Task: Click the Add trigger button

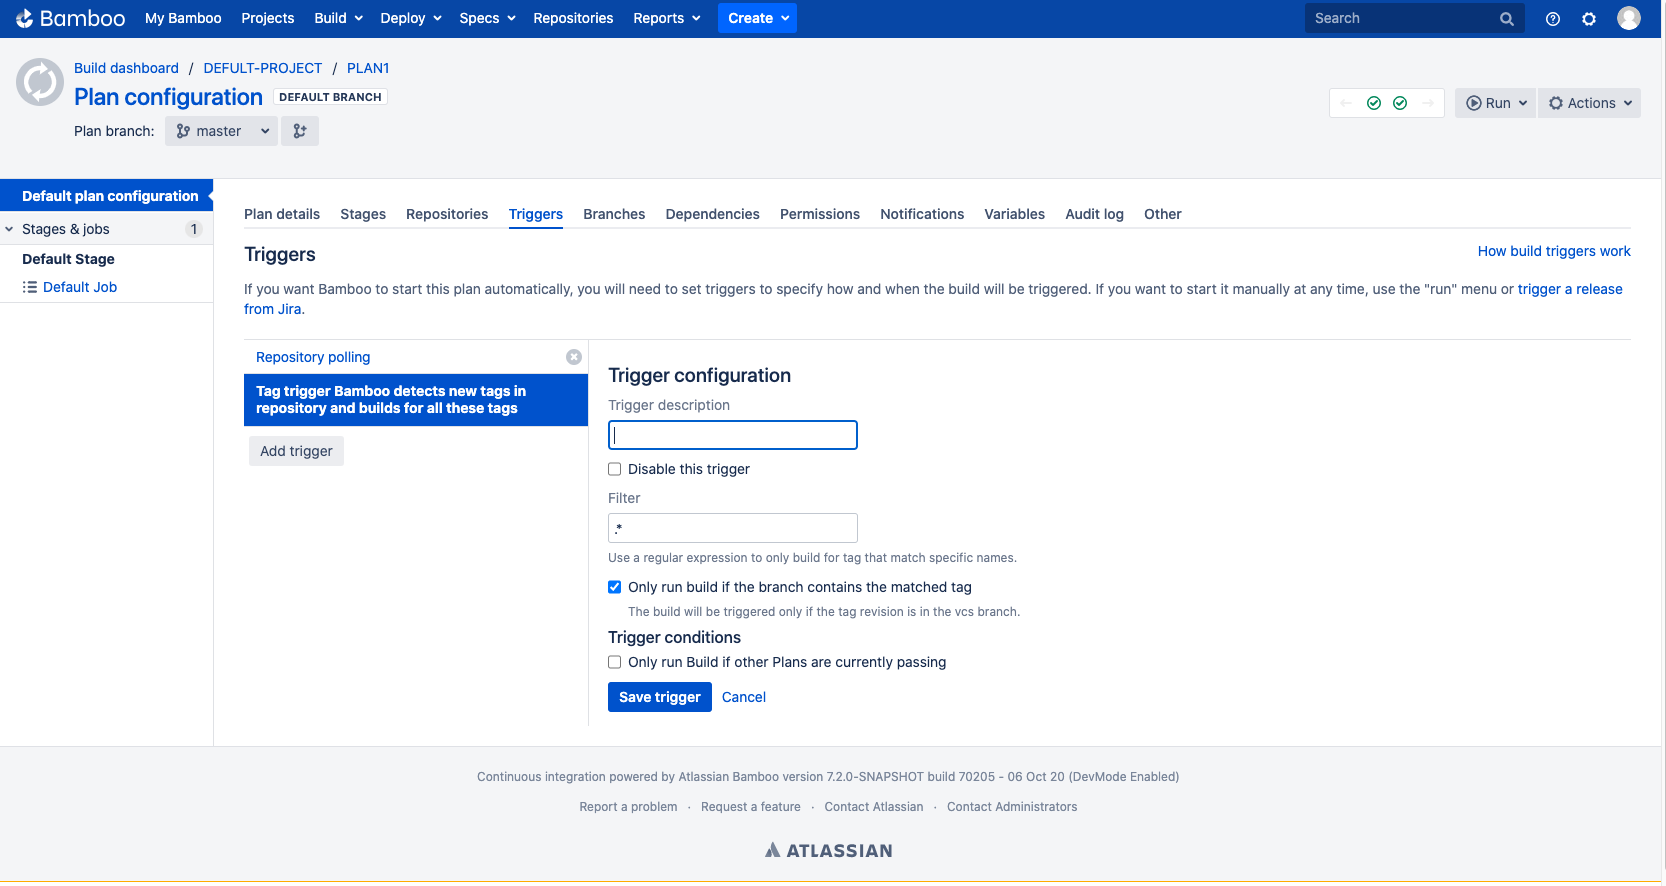Action: (x=296, y=451)
